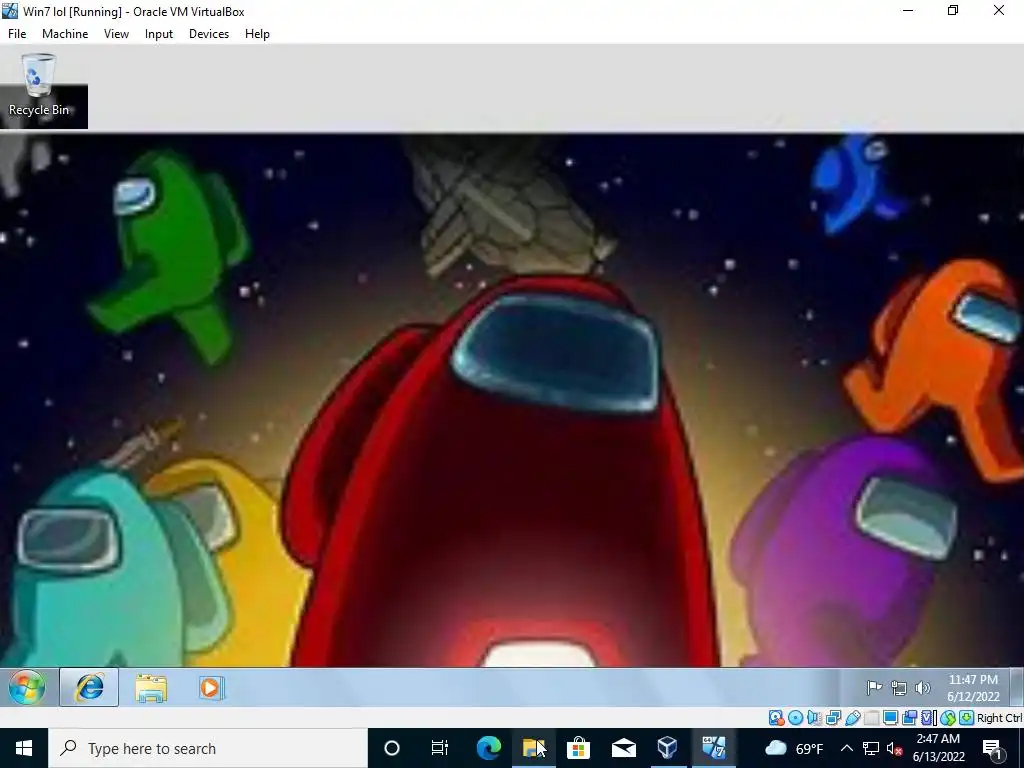The width and height of the screenshot is (1024, 768).
Task: Open the guest volume speaker icon
Action: [923, 688]
